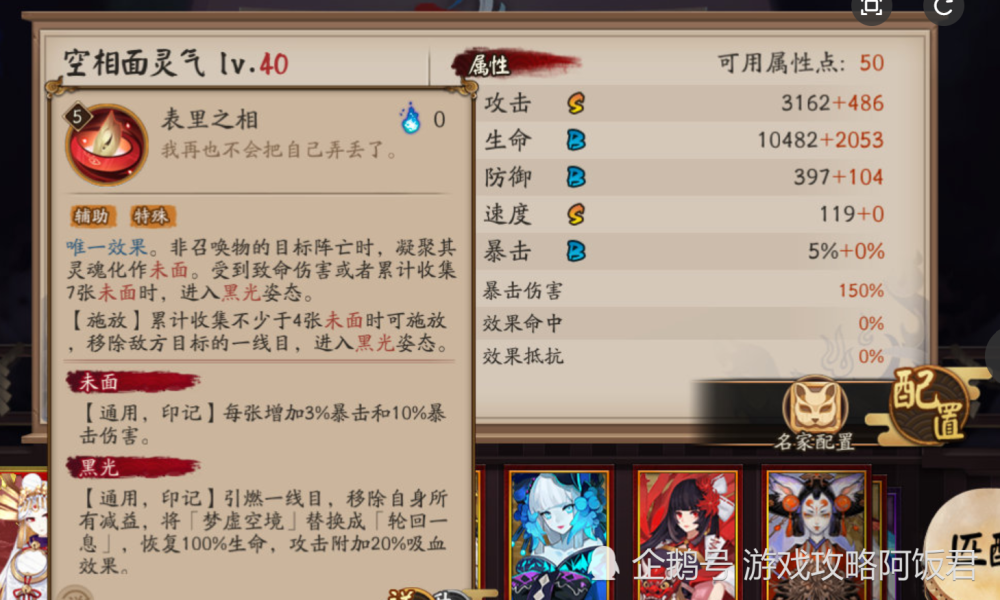Open 名家配置 fox mask icon
The width and height of the screenshot is (1000, 600).
click(x=815, y=406)
